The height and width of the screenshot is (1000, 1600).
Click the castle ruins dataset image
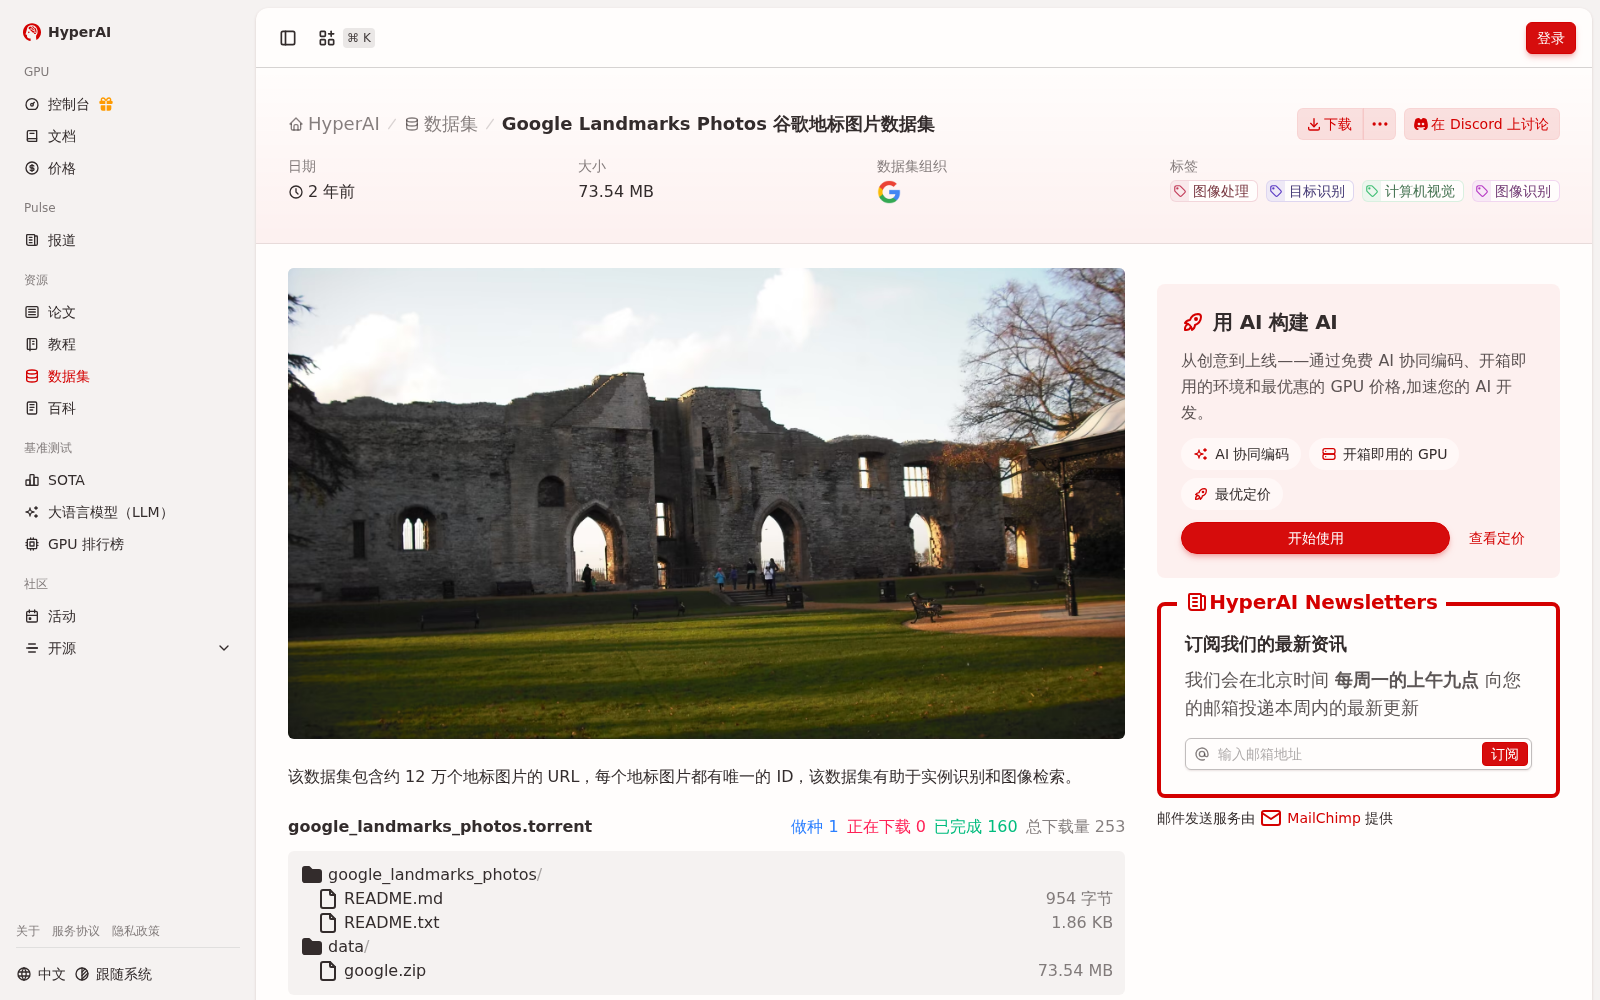click(706, 503)
